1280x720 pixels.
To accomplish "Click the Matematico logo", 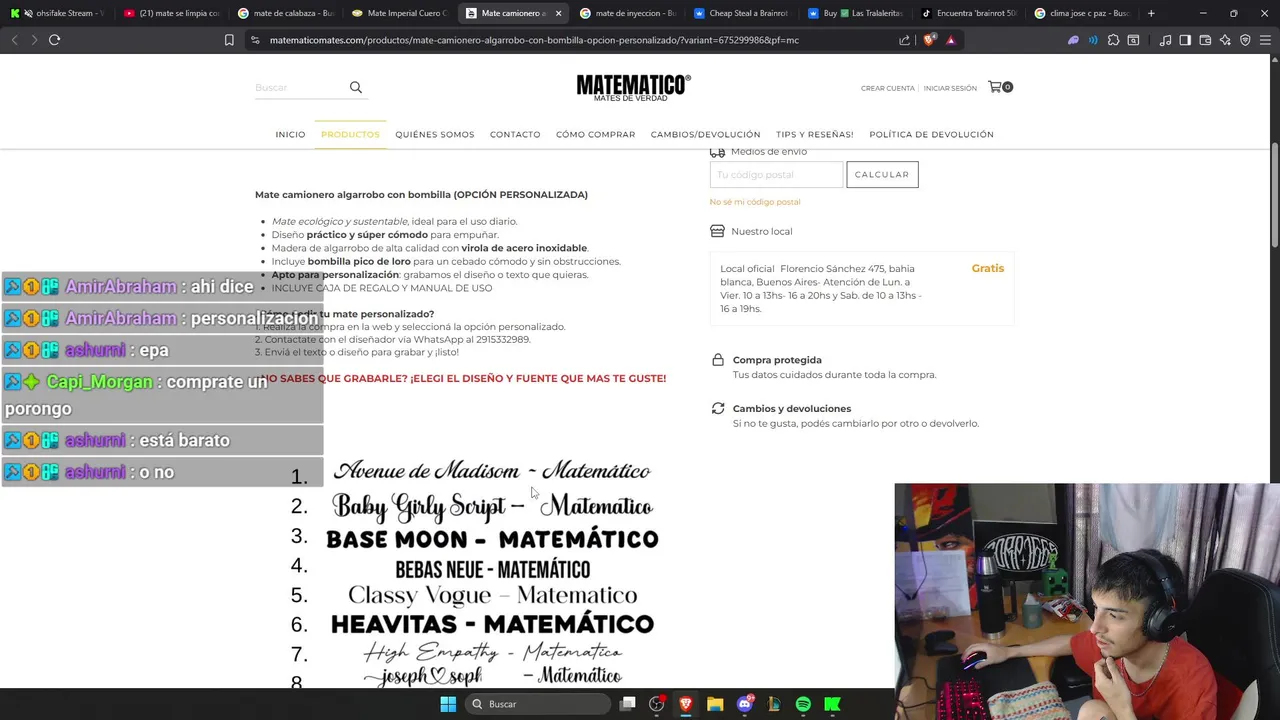I will coord(633,88).
